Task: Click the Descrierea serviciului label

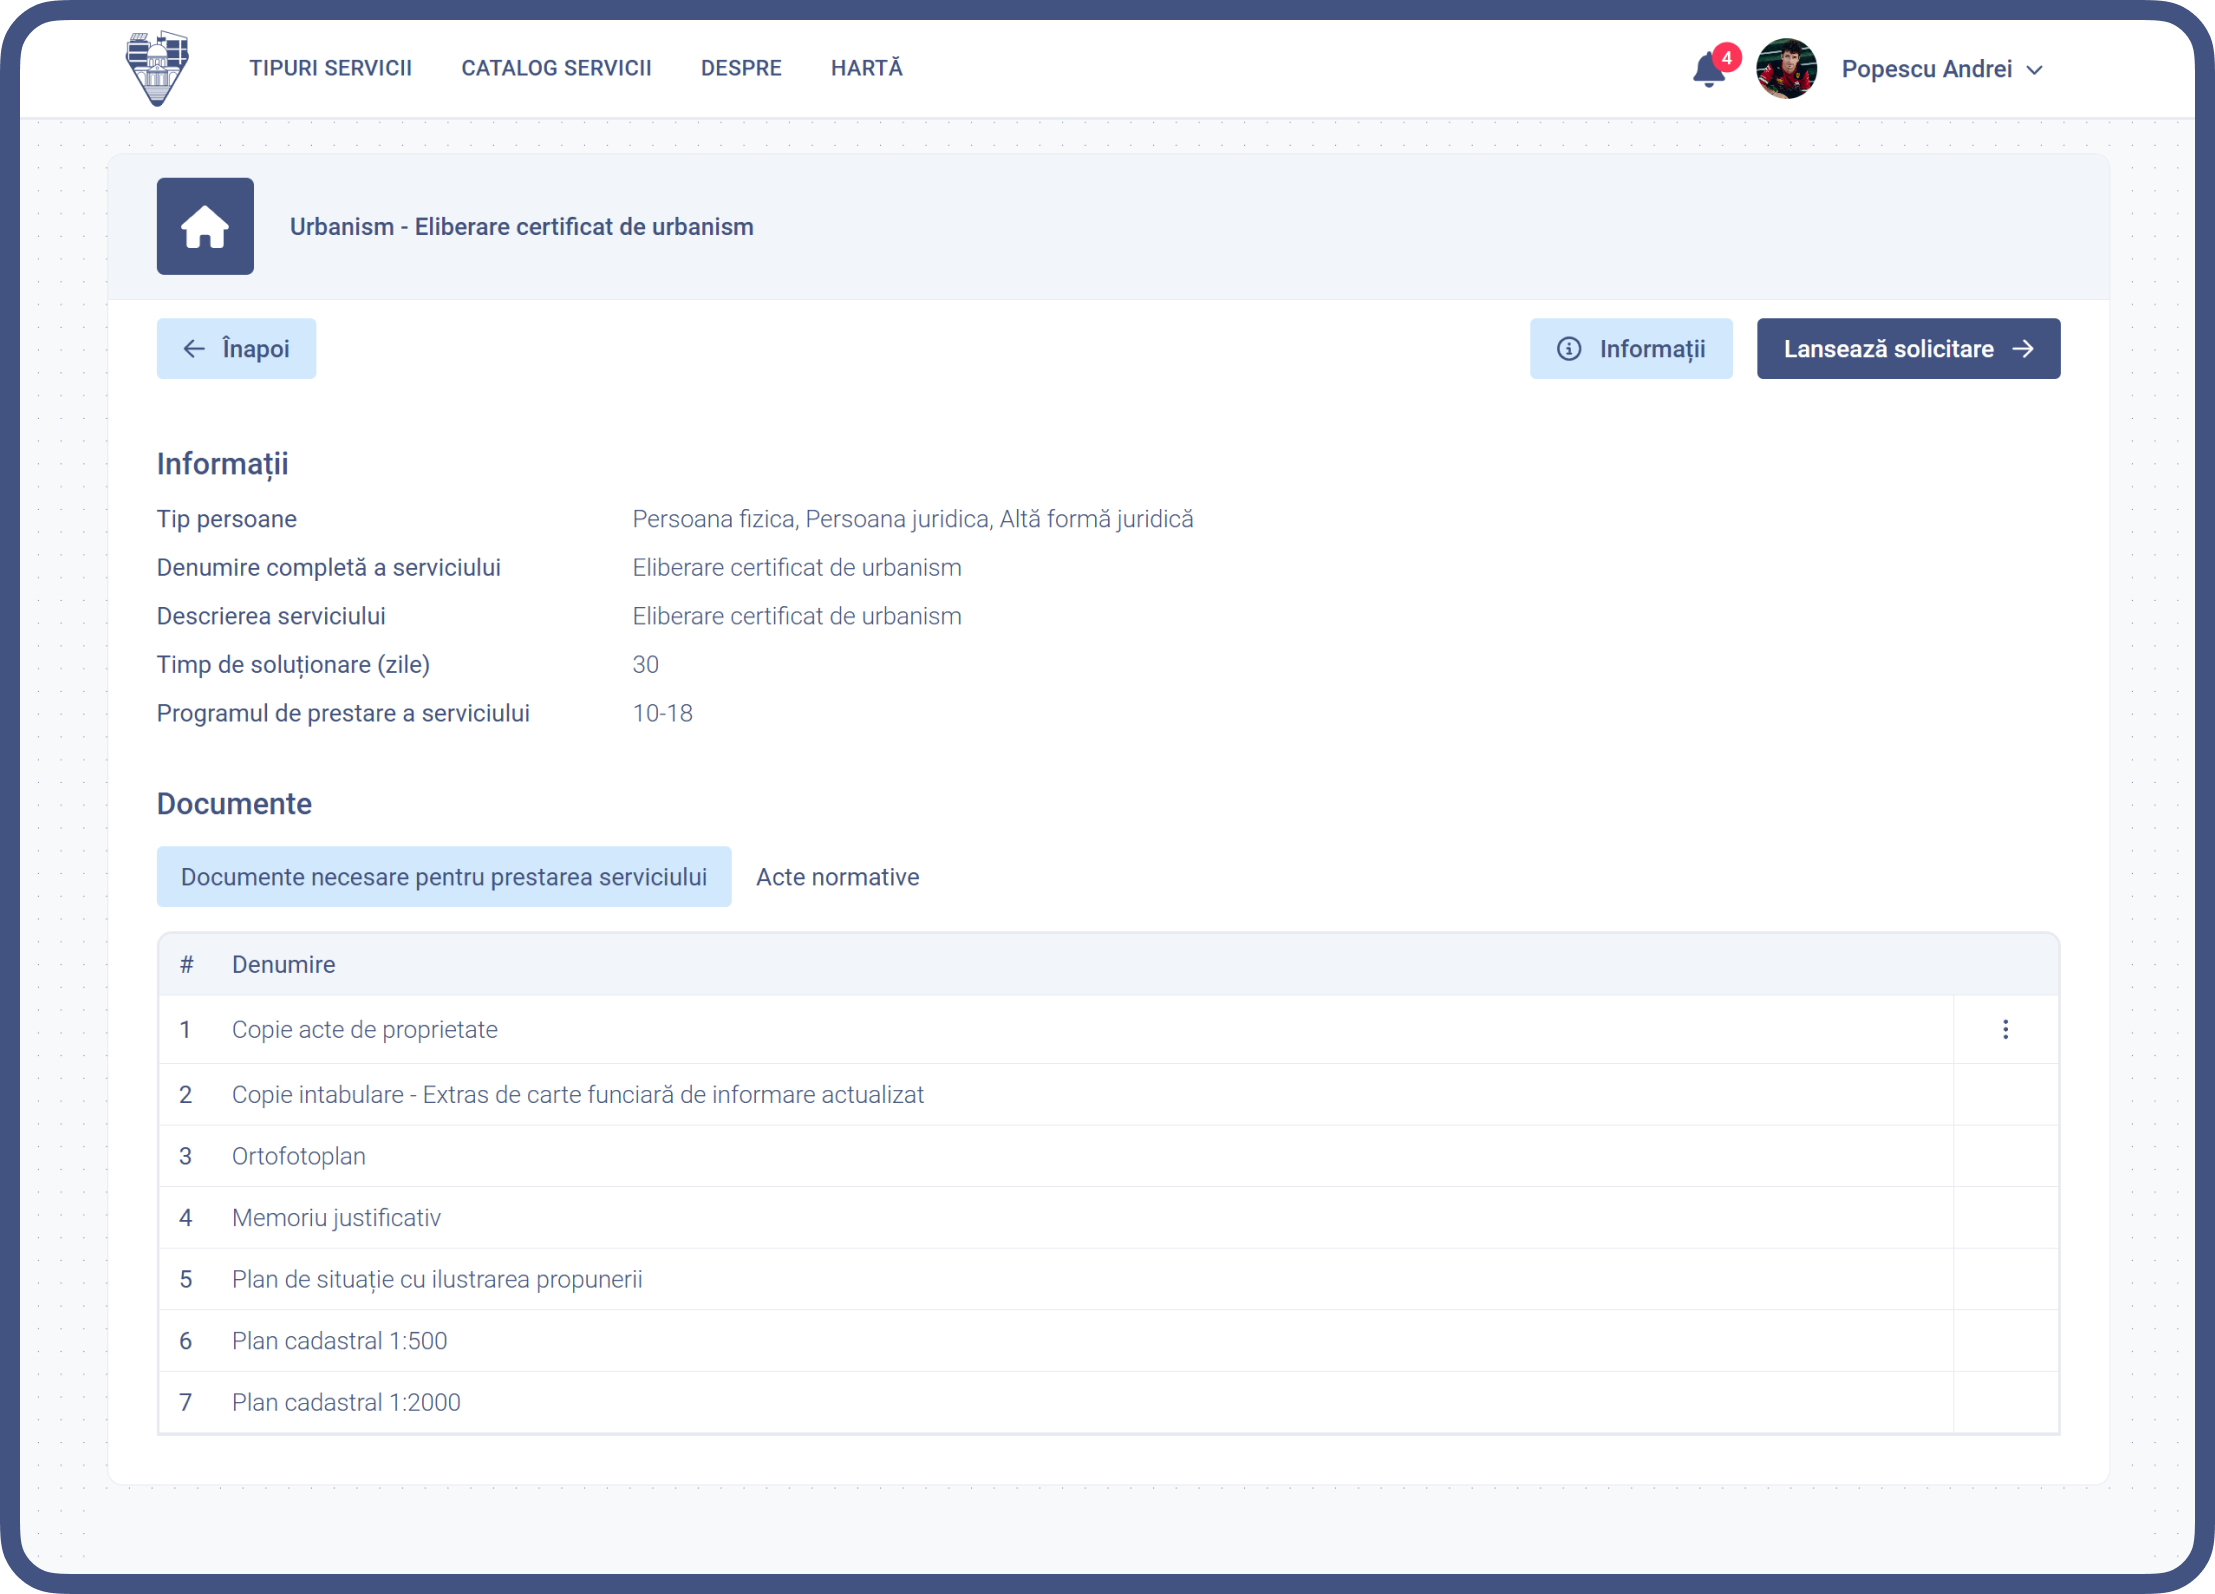Action: click(x=271, y=616)
